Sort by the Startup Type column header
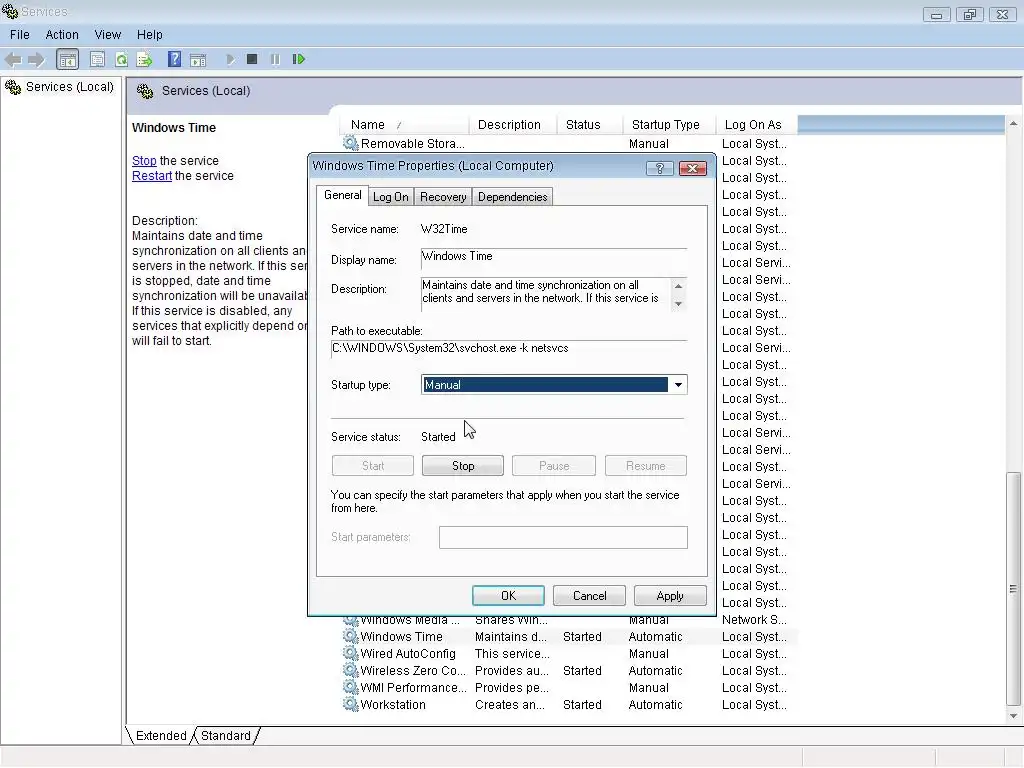 click(669, 125)
